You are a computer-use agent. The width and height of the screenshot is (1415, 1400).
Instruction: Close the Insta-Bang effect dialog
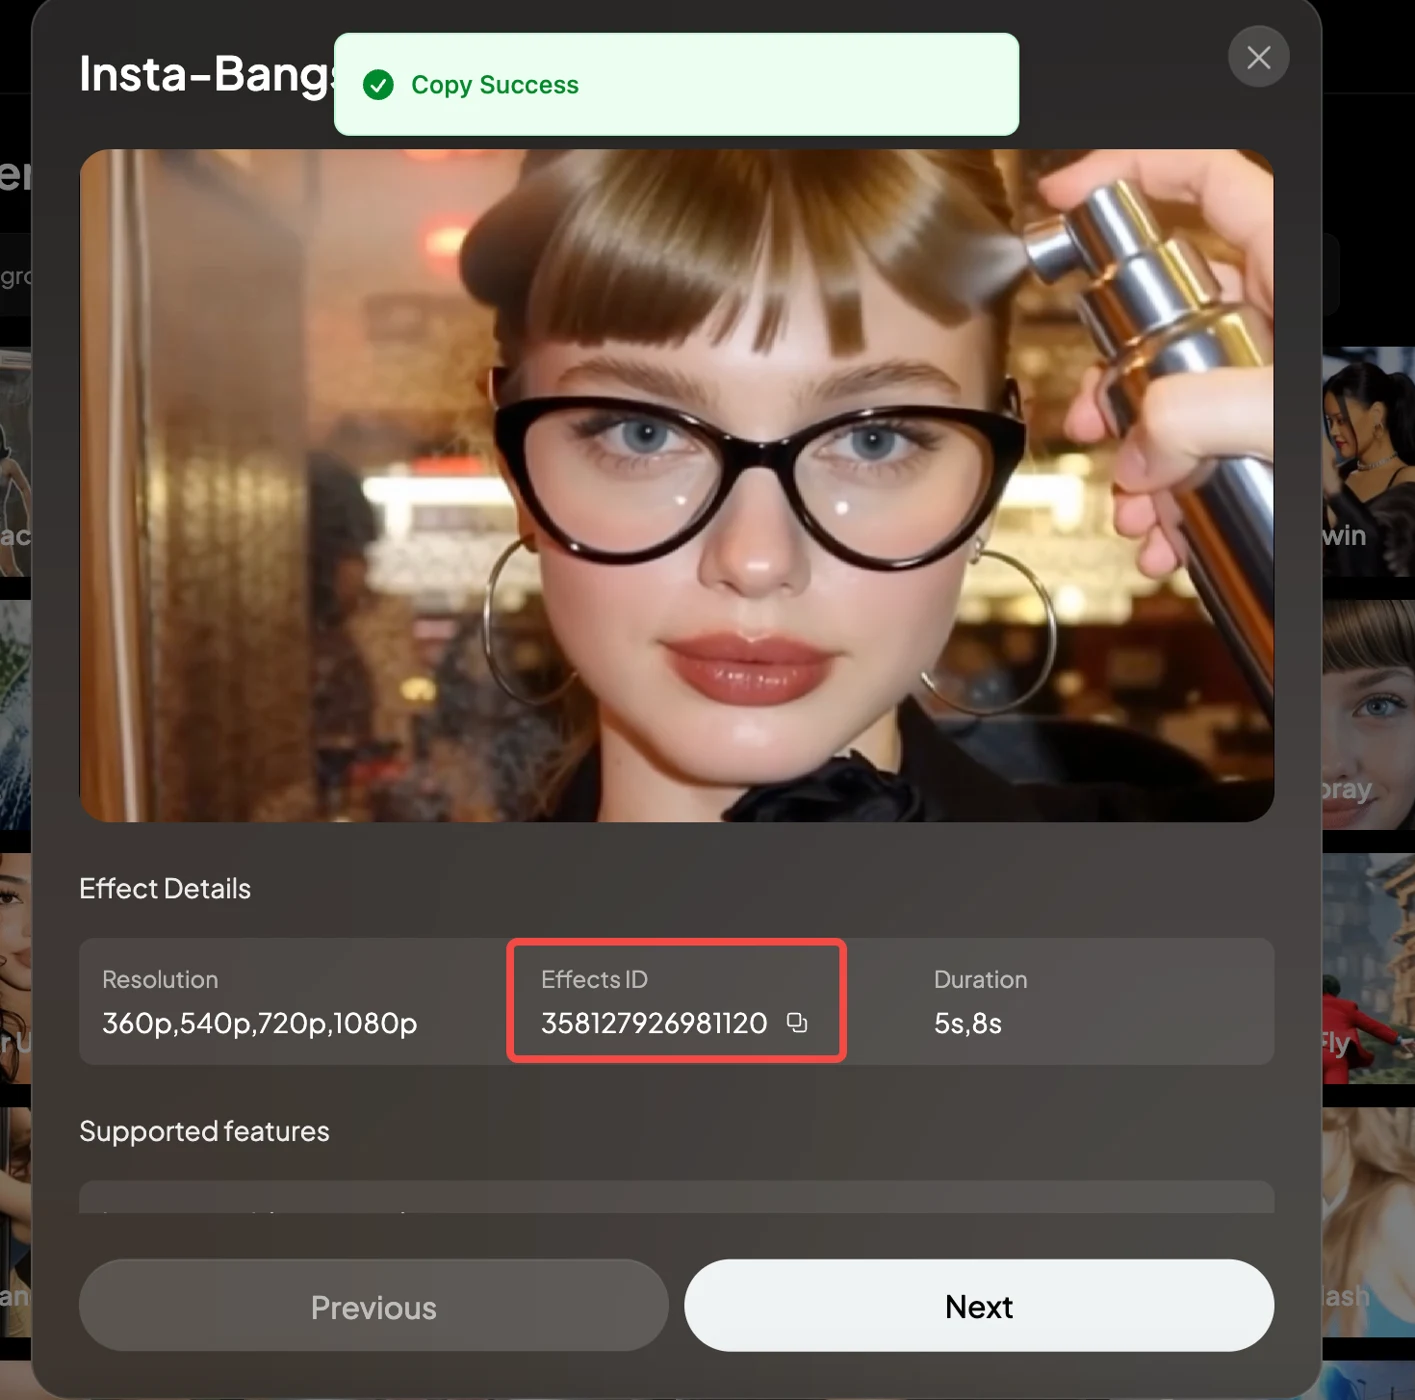1258,57
